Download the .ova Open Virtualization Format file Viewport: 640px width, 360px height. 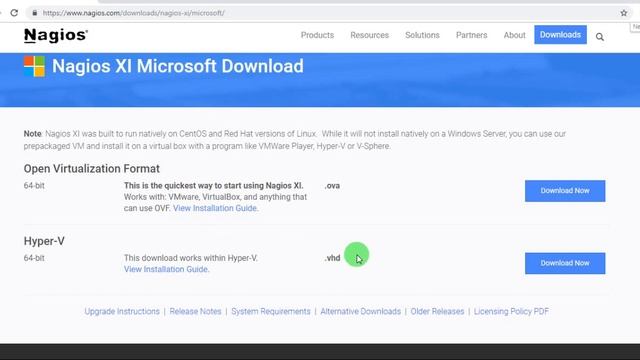click(565, 191)
